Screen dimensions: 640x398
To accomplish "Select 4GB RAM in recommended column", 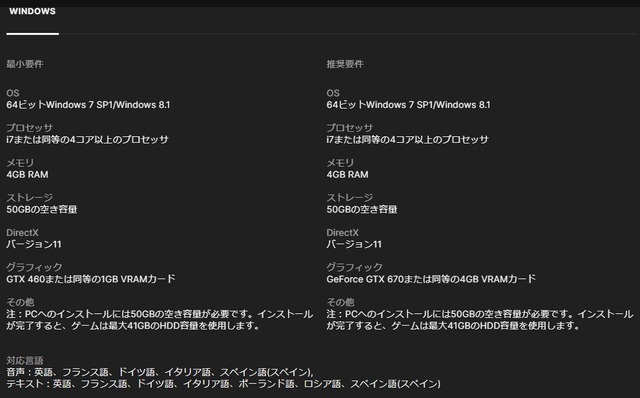I will click(347, 175).
